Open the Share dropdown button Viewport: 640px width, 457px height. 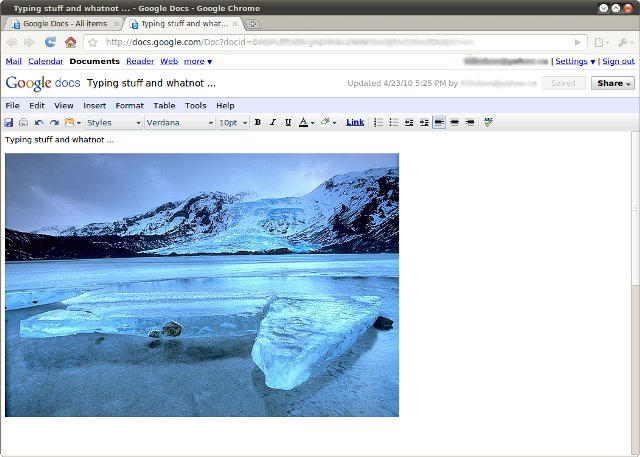(613, 83)
